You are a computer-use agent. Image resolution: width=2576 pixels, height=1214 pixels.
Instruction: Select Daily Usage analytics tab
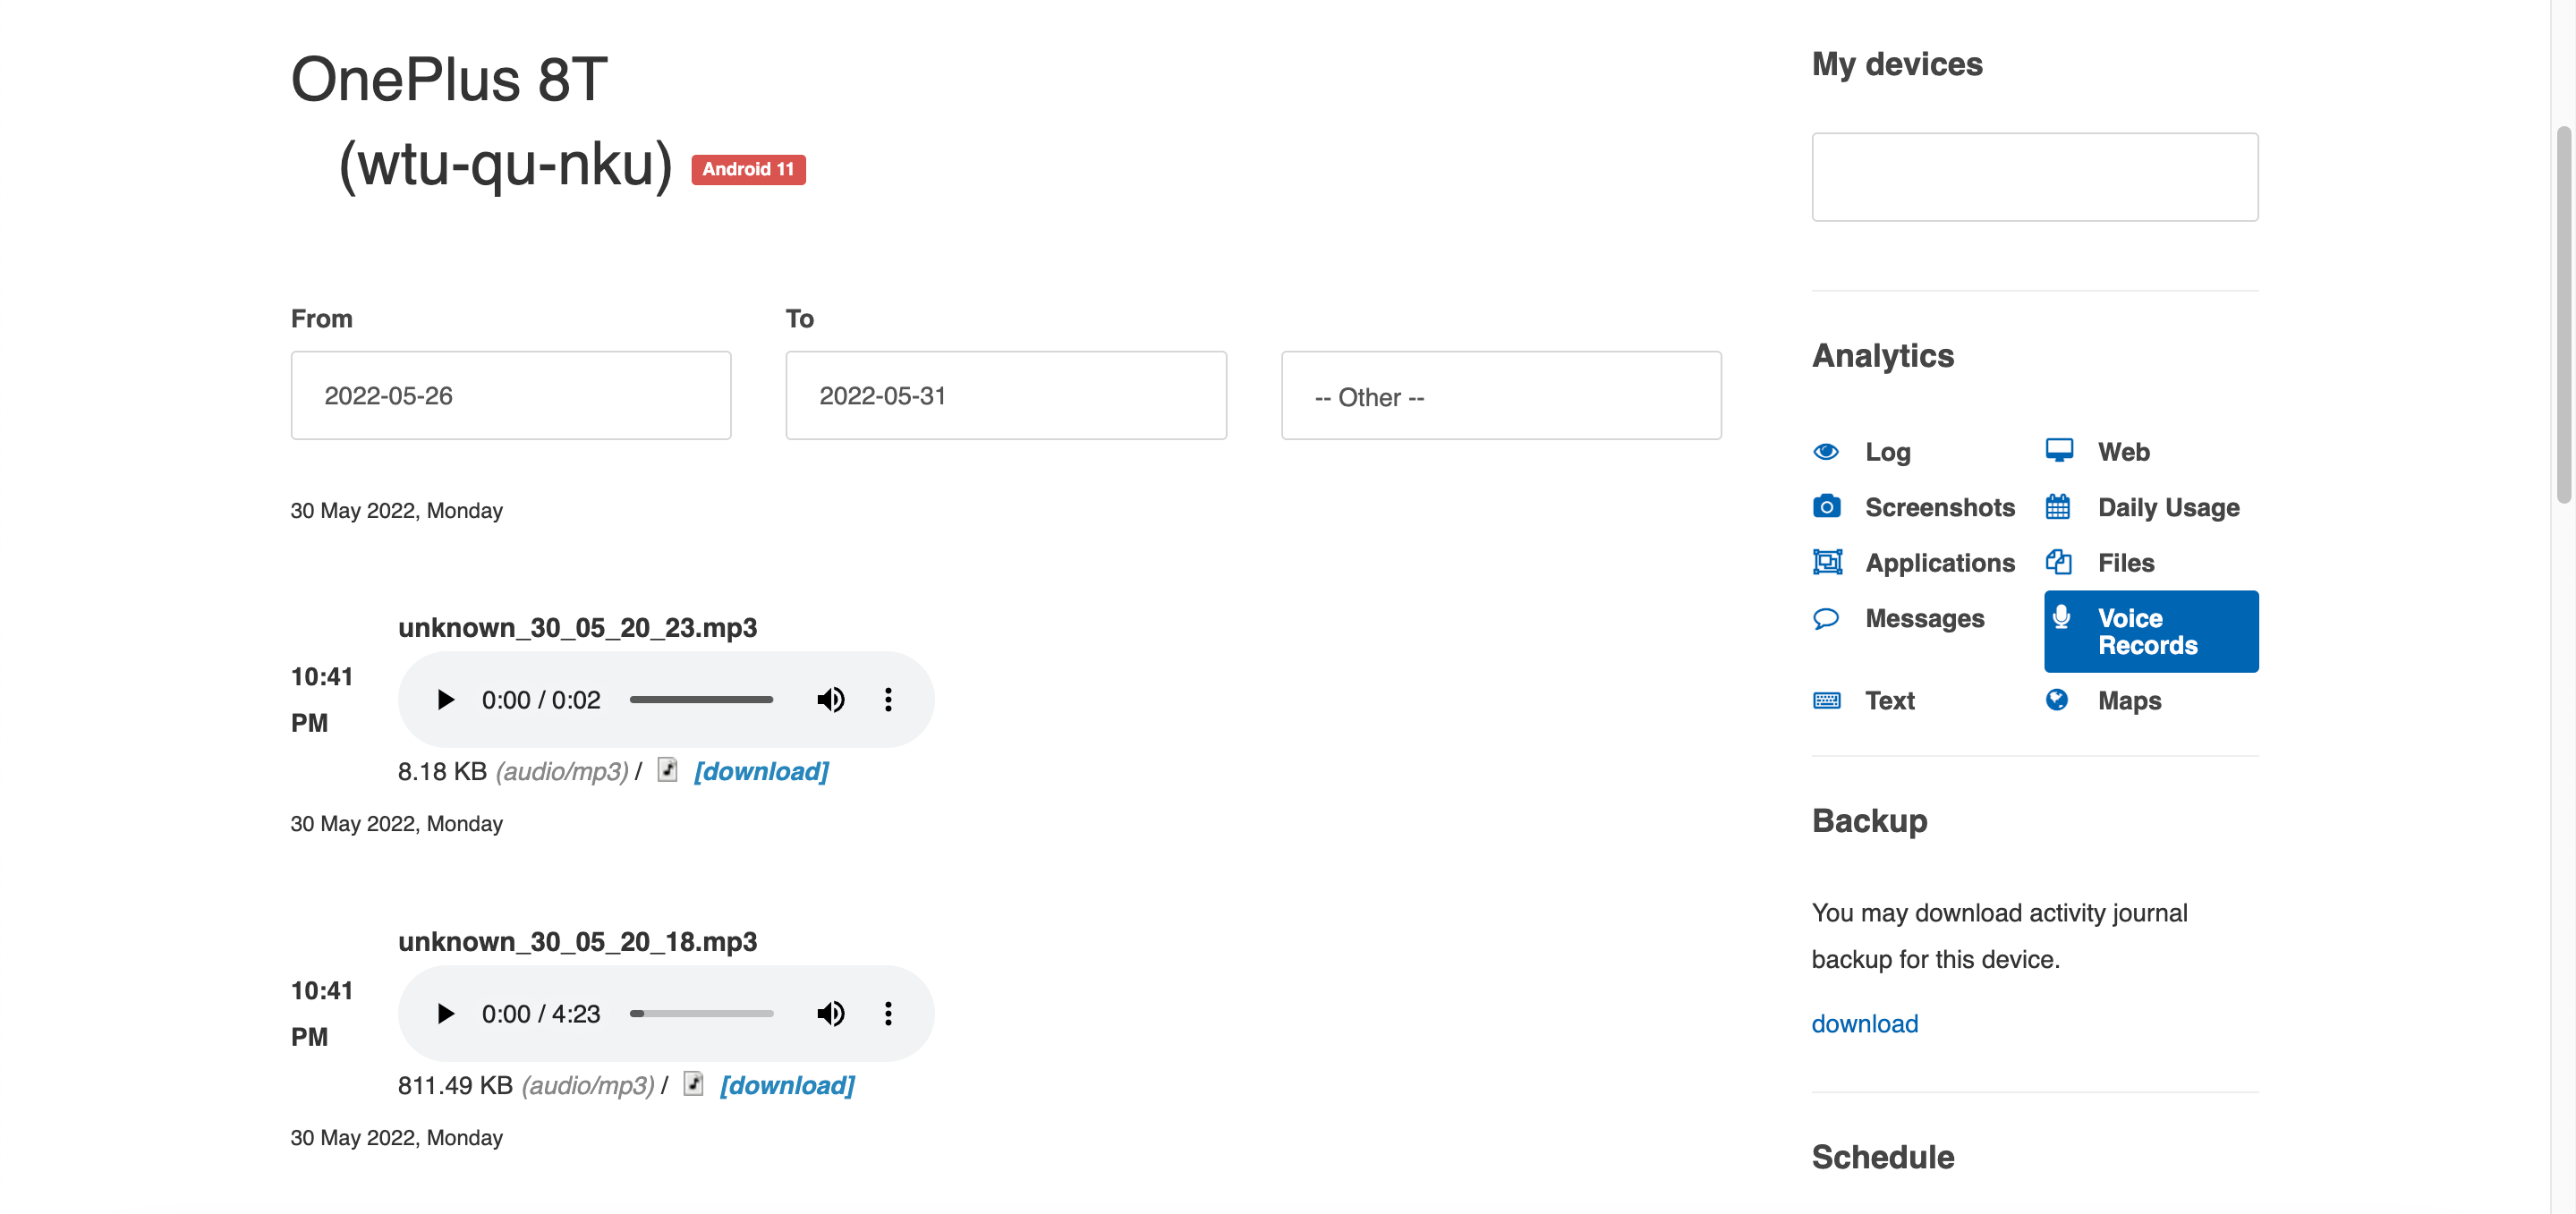2169,506
